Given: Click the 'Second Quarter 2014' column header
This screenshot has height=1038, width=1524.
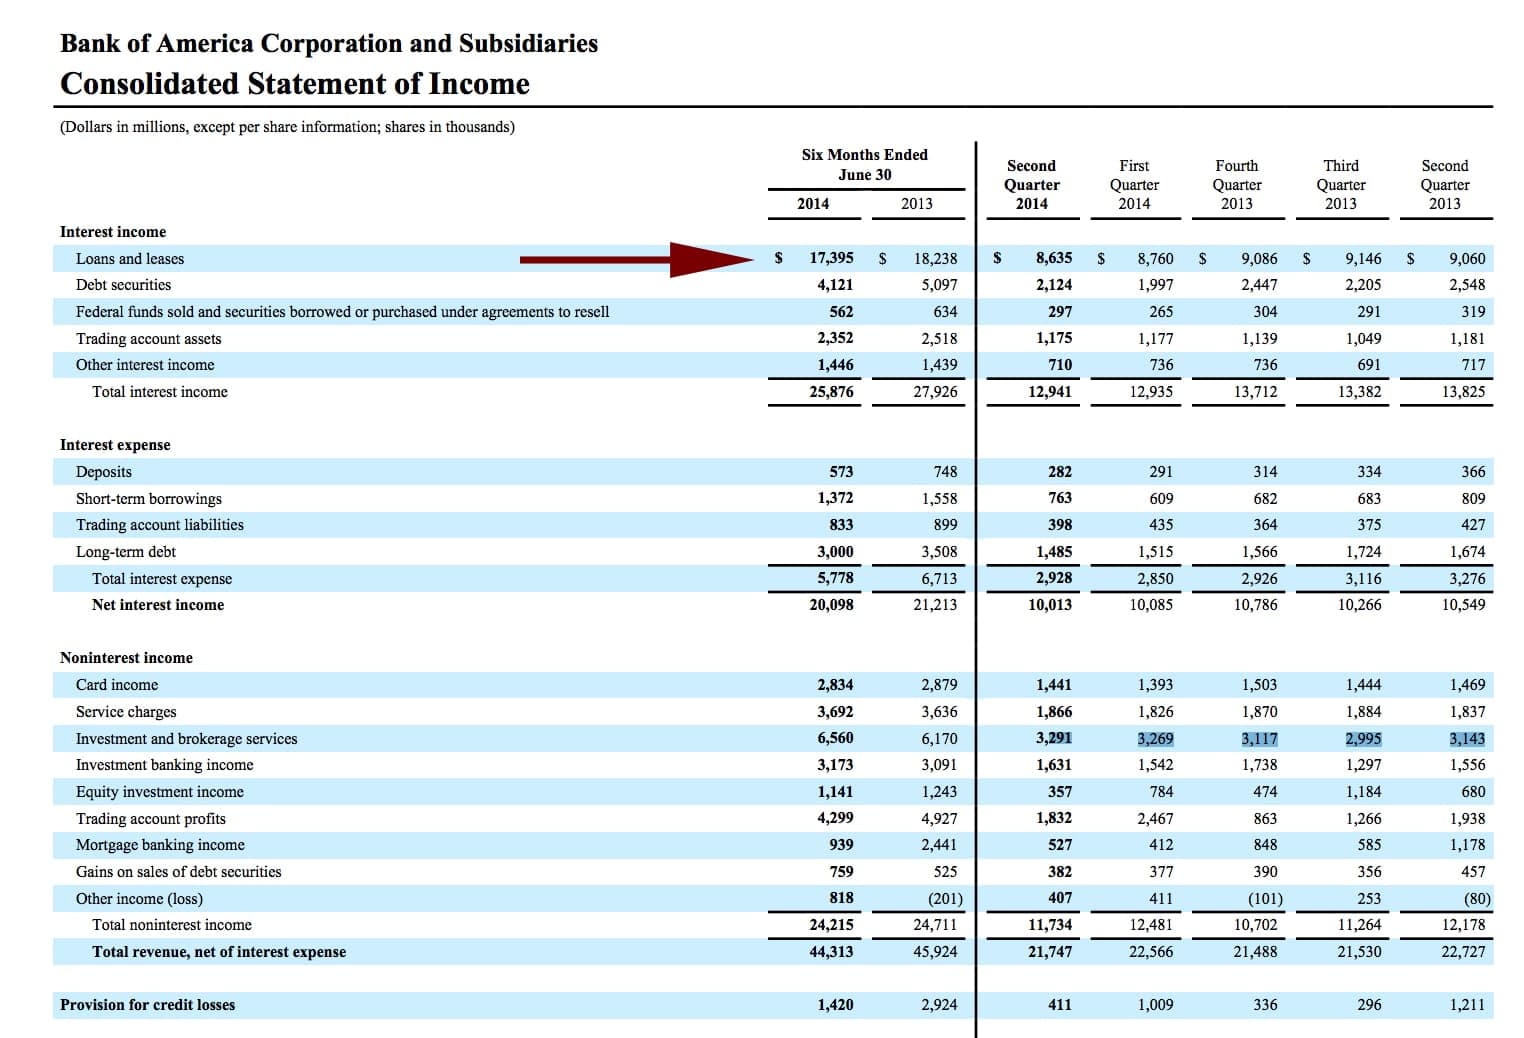Looking at the screenshot, I should (x=1031, y=184).
